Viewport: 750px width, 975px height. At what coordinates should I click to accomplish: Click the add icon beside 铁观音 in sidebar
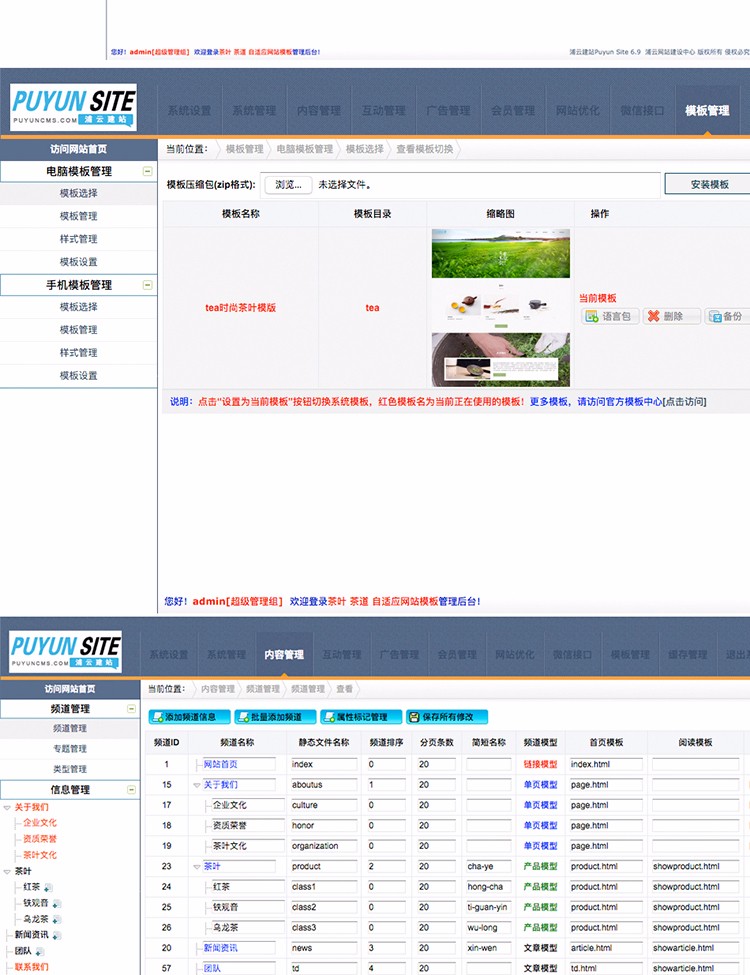click(x=57, y=903)
